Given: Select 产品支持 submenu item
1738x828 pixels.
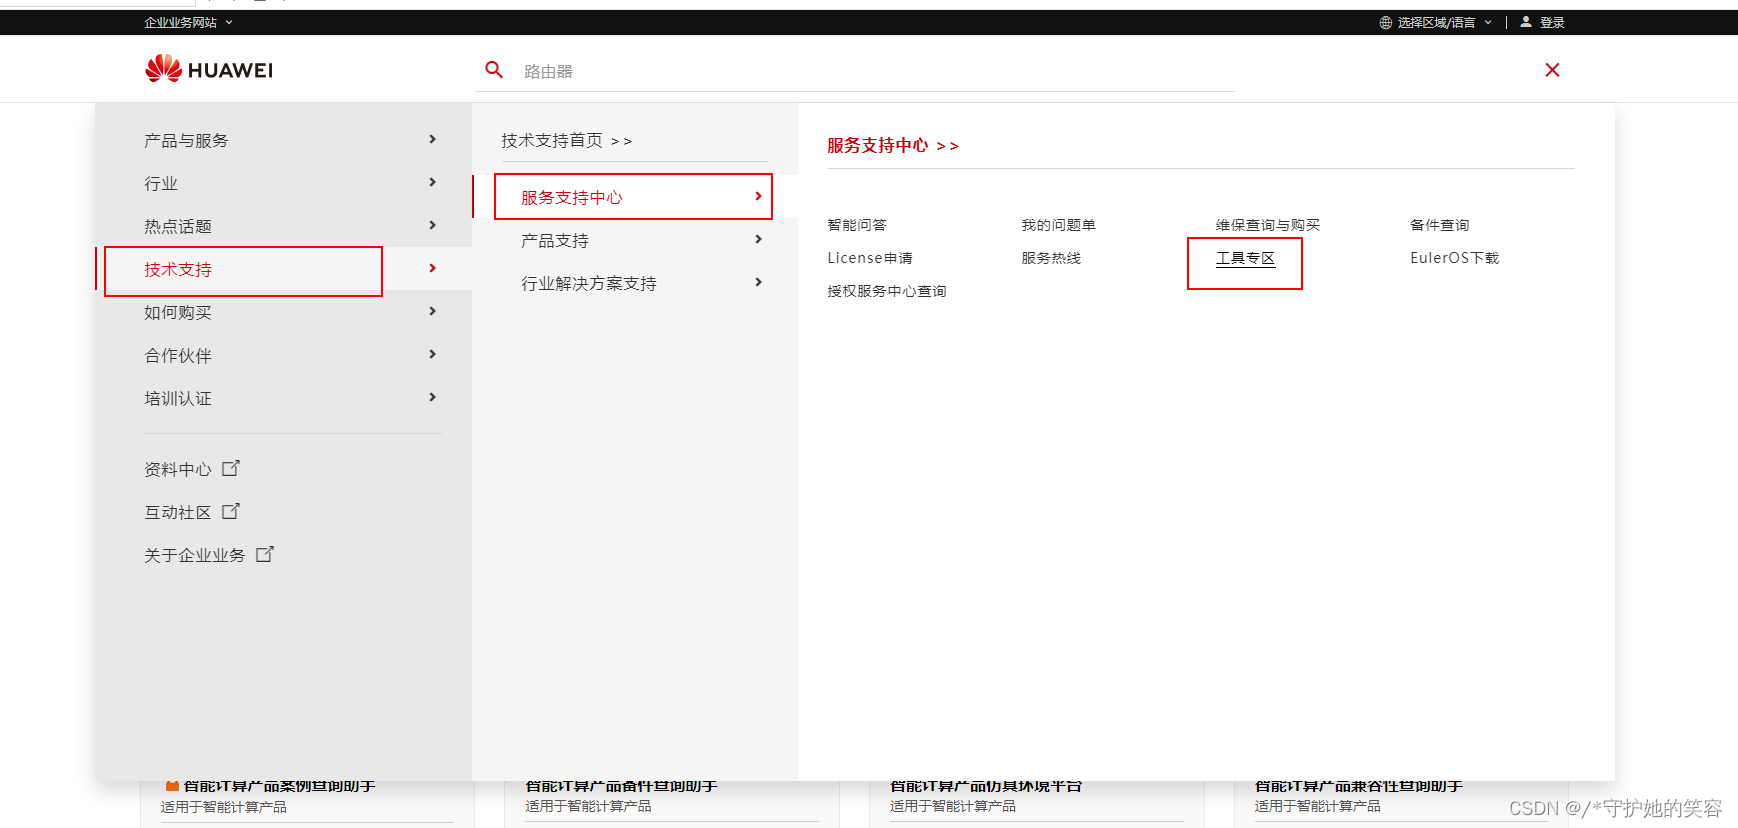Looking at the screenshot, I should click(x=555, y=241).
